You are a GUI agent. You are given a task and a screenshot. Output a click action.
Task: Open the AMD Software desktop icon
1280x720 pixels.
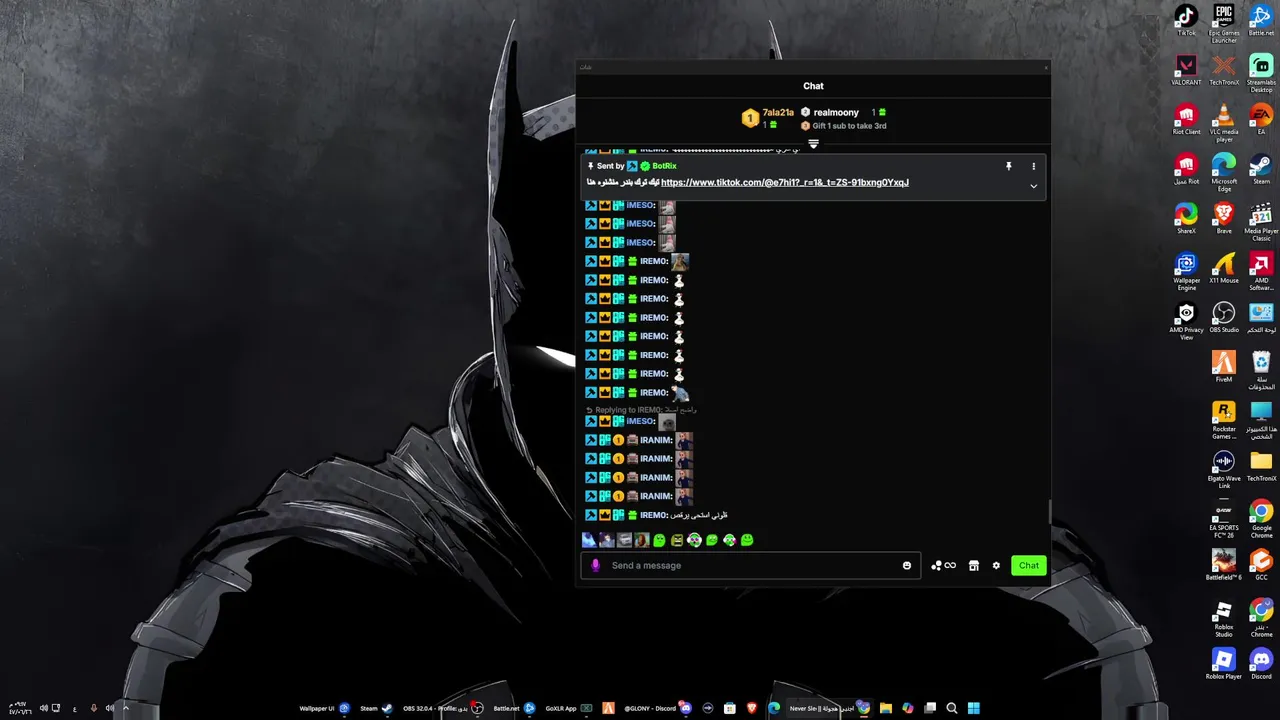pos(1261,272)
